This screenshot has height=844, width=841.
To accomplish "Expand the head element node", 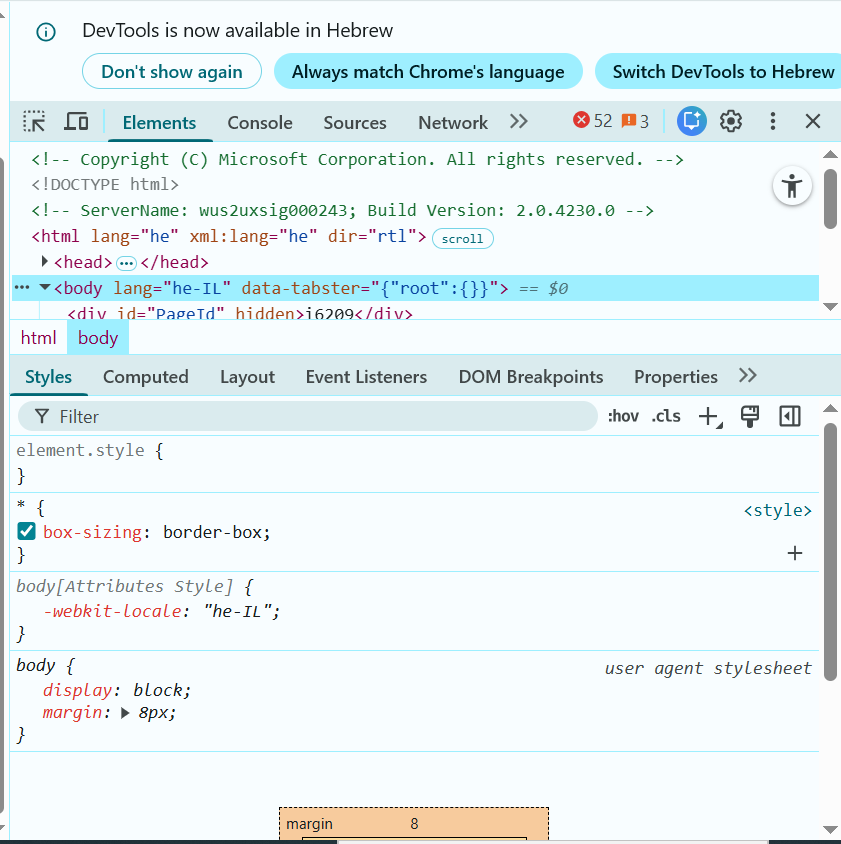I will pos(45,262).
